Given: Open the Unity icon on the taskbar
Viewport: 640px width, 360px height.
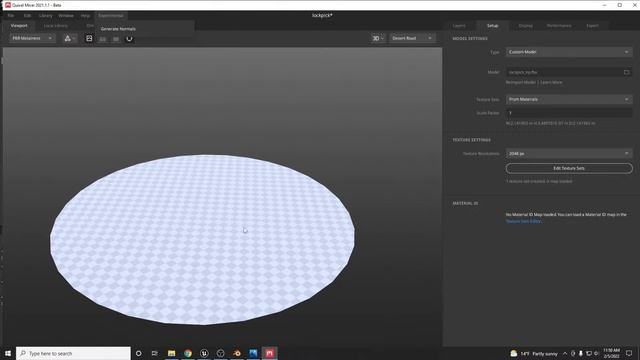Looking at the screenshot, I should [220, 353].
